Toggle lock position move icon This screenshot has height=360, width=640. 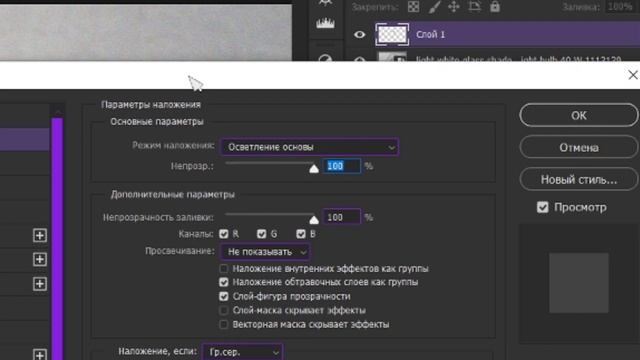point(454,7)
